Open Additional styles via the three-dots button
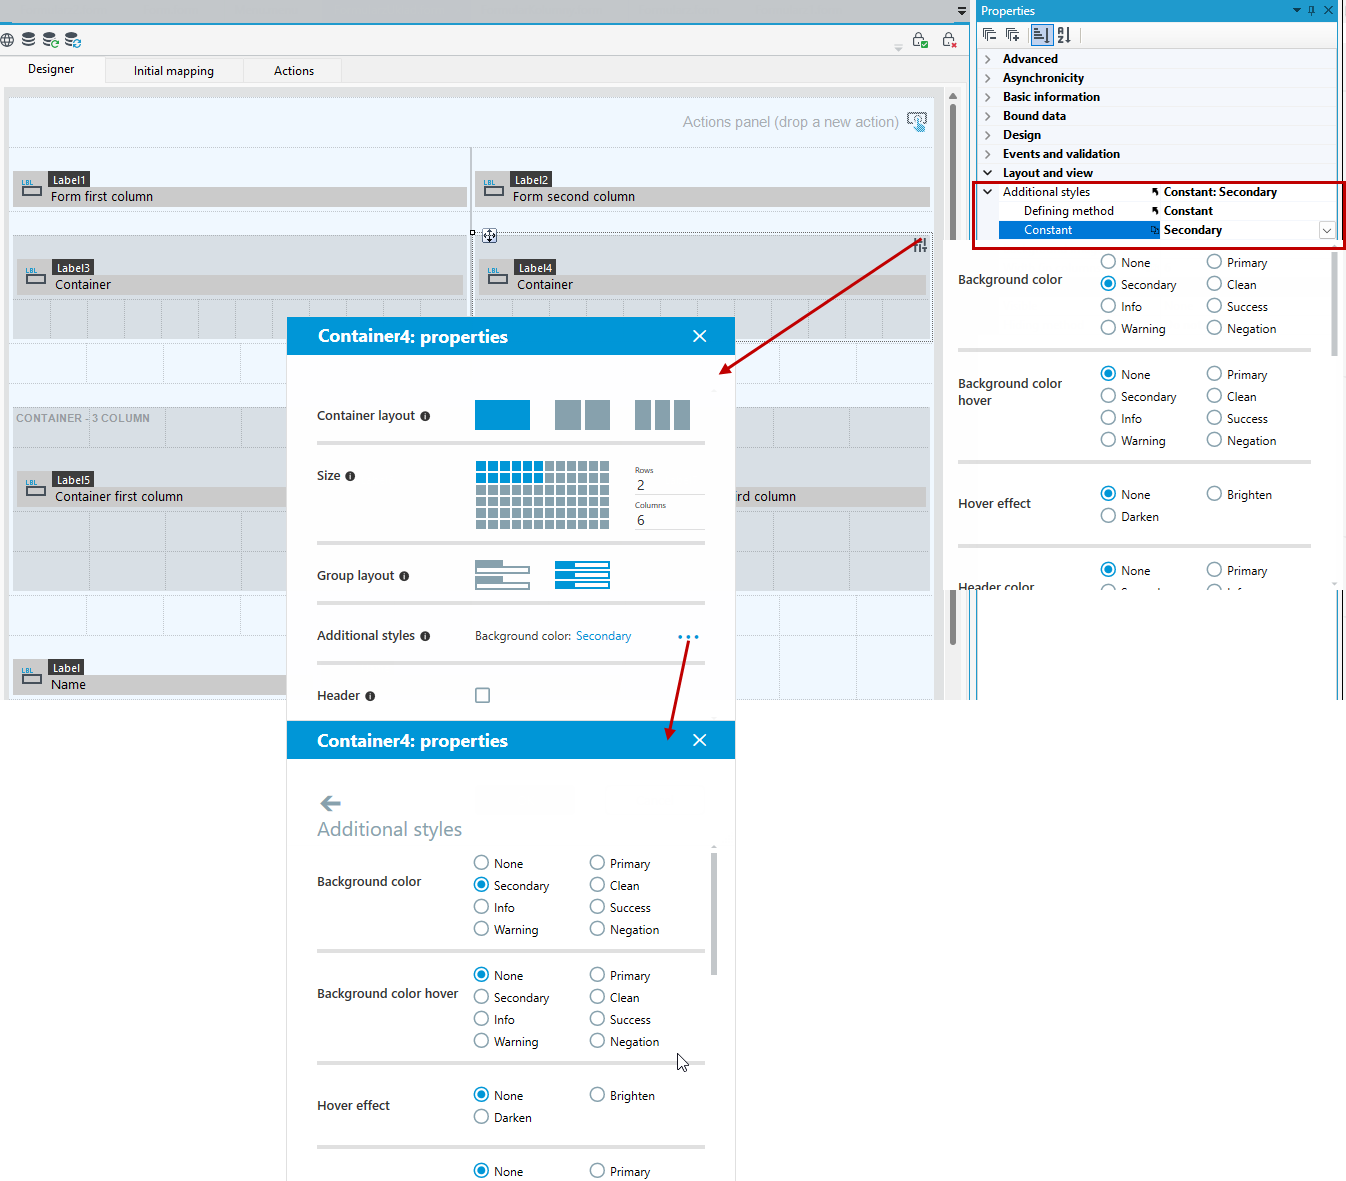This screenshot has width=1346, height=1181. pyautogui.click(x=688, y=637)
